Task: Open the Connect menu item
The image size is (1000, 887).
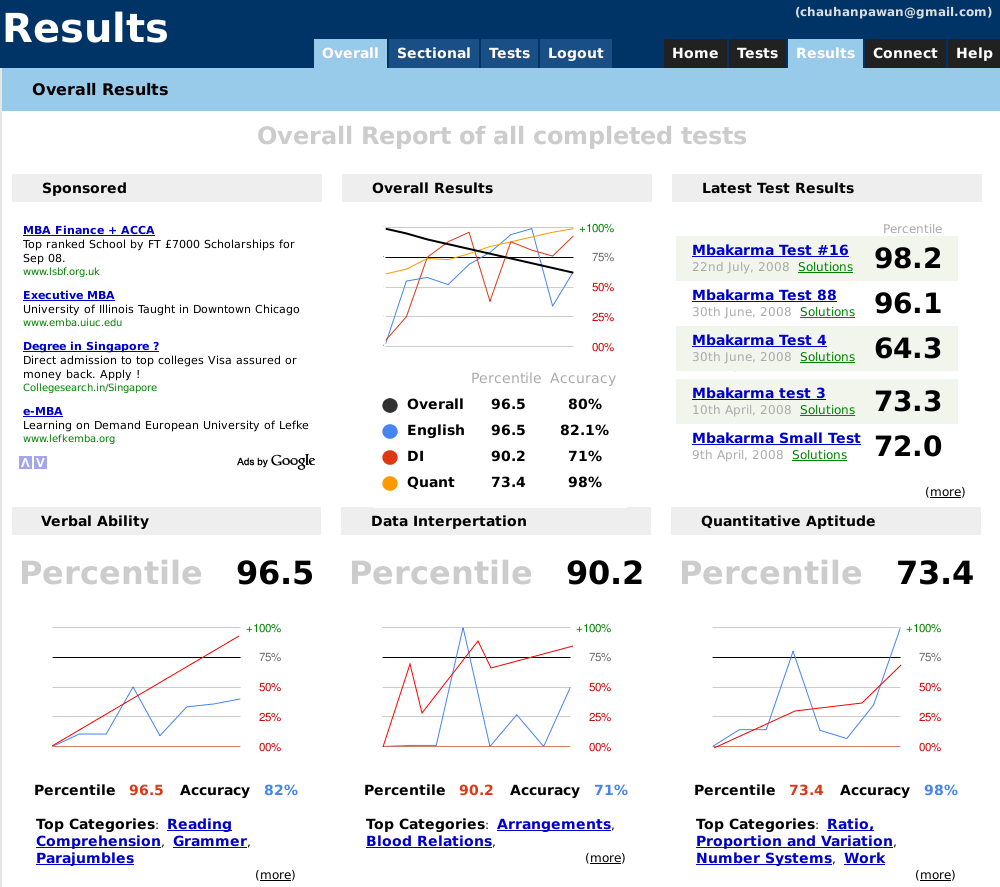Action: pyautogui.click(x=905, y=54)
